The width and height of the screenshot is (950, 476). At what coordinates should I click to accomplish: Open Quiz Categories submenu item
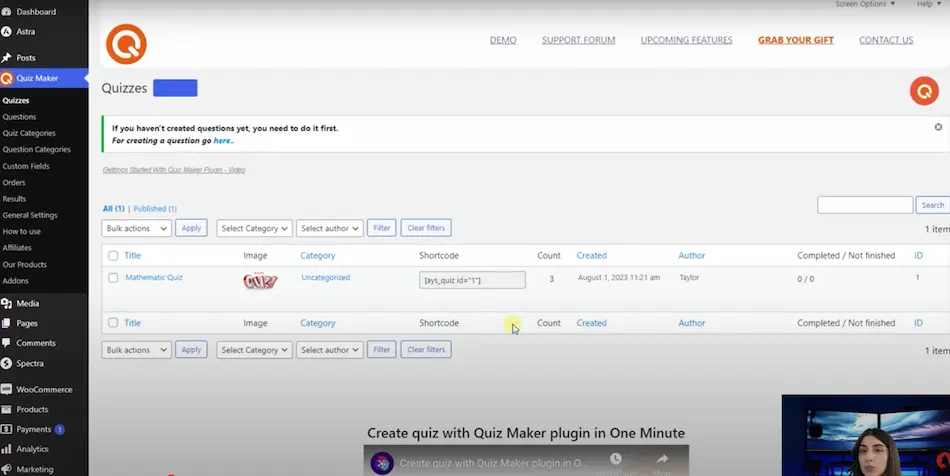point(29,133)
